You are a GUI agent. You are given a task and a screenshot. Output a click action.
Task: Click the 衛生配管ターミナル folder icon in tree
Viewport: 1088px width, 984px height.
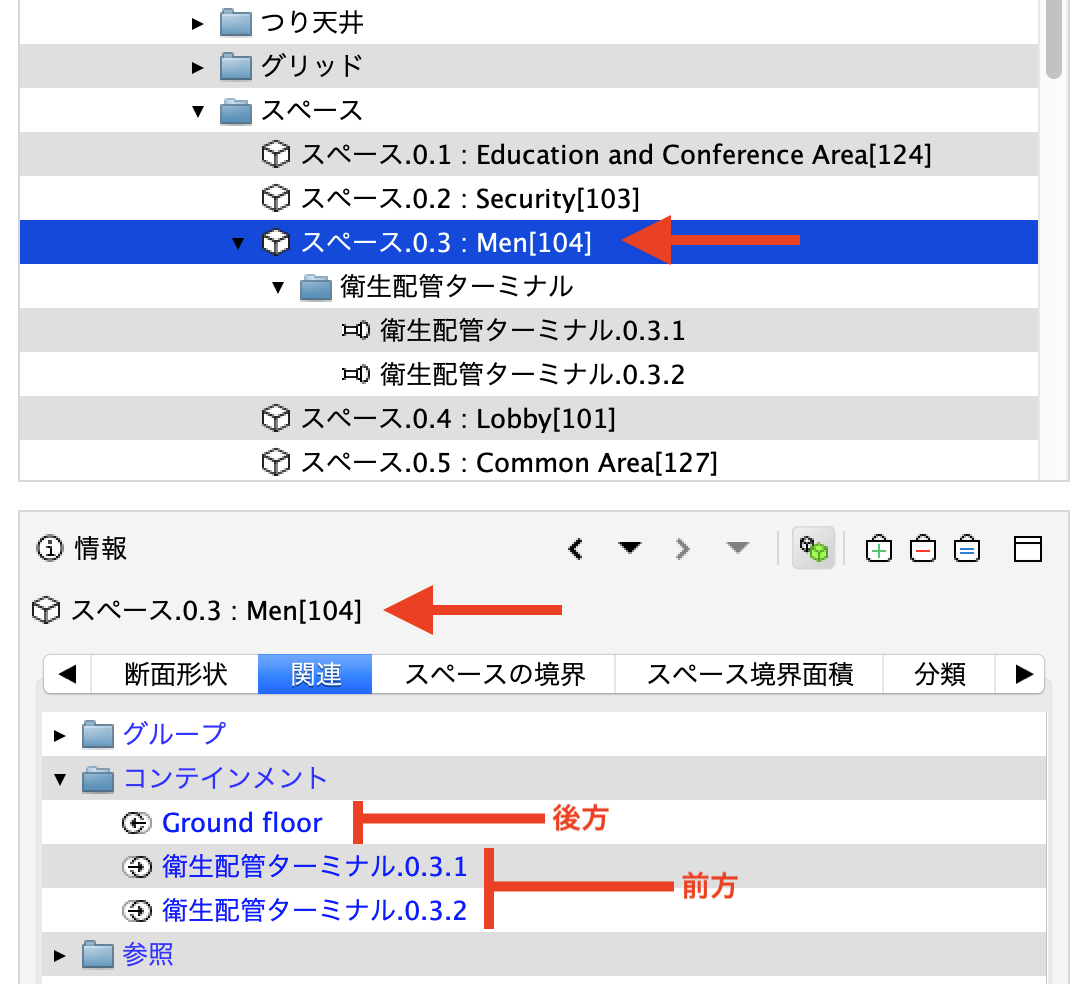point(316,287)
